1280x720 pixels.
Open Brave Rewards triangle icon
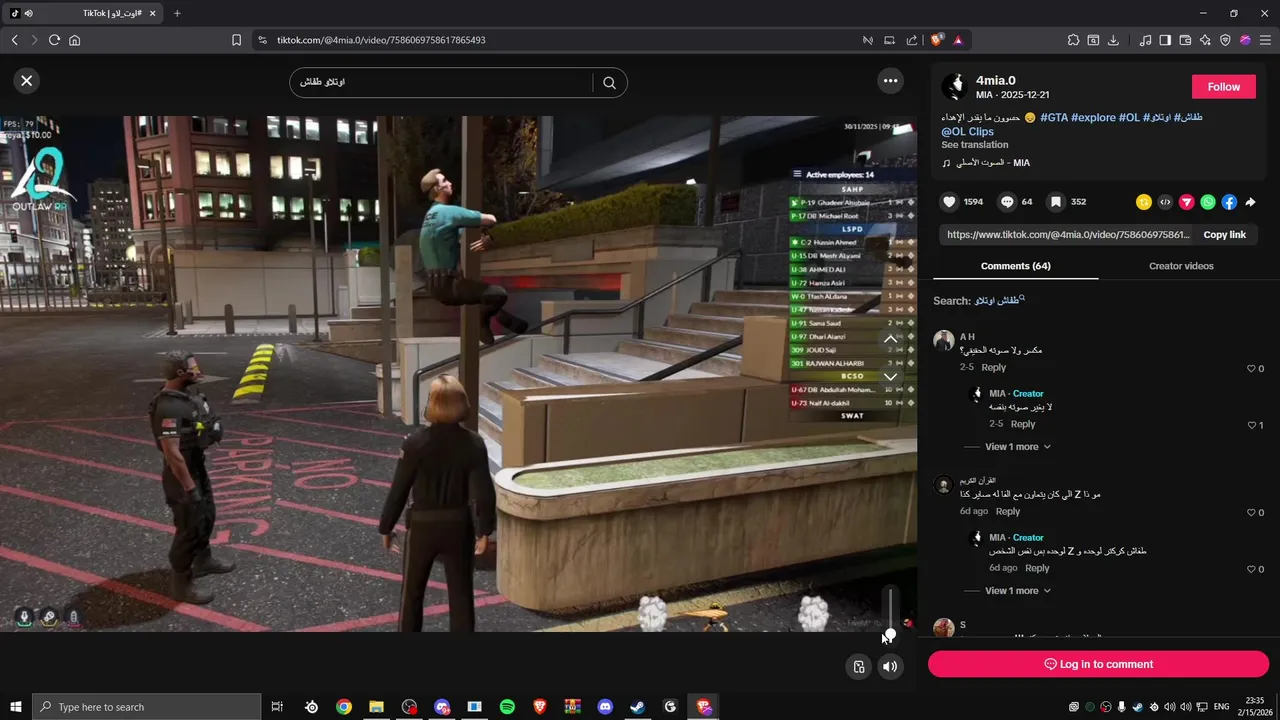(958, 40)
